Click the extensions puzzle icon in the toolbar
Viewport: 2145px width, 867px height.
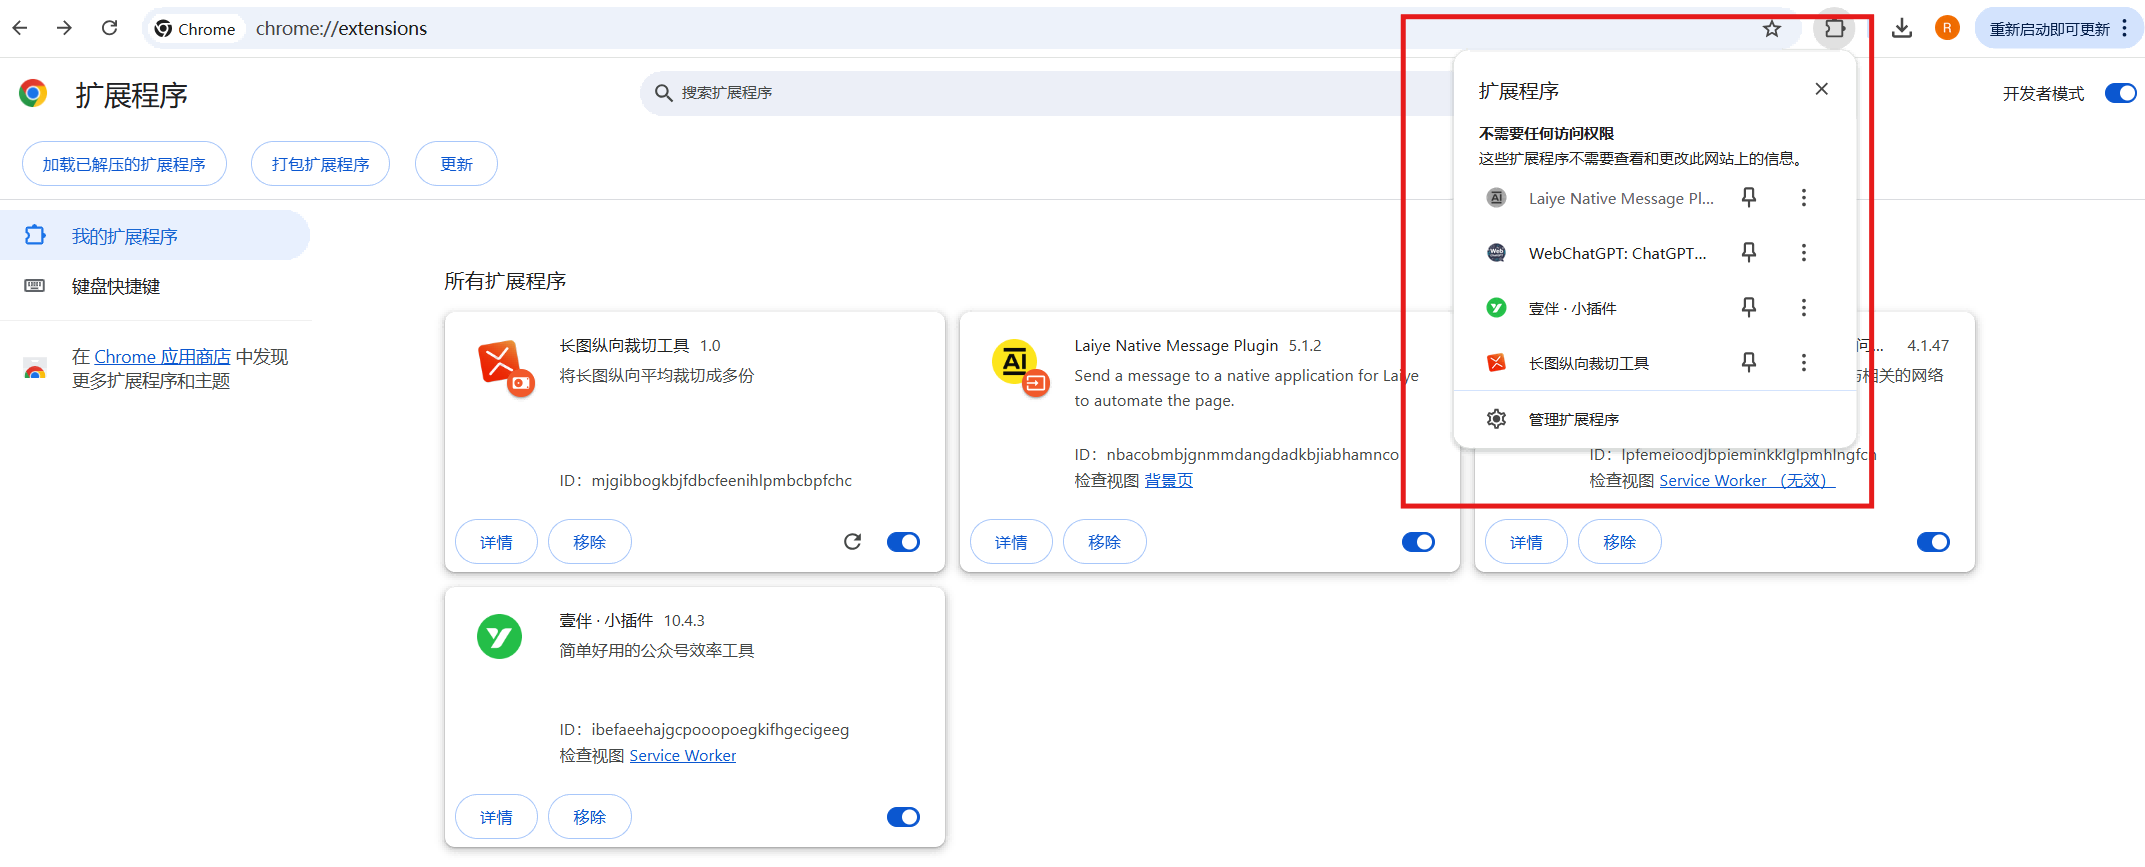pyautogui.click(x=1834, y=29)
